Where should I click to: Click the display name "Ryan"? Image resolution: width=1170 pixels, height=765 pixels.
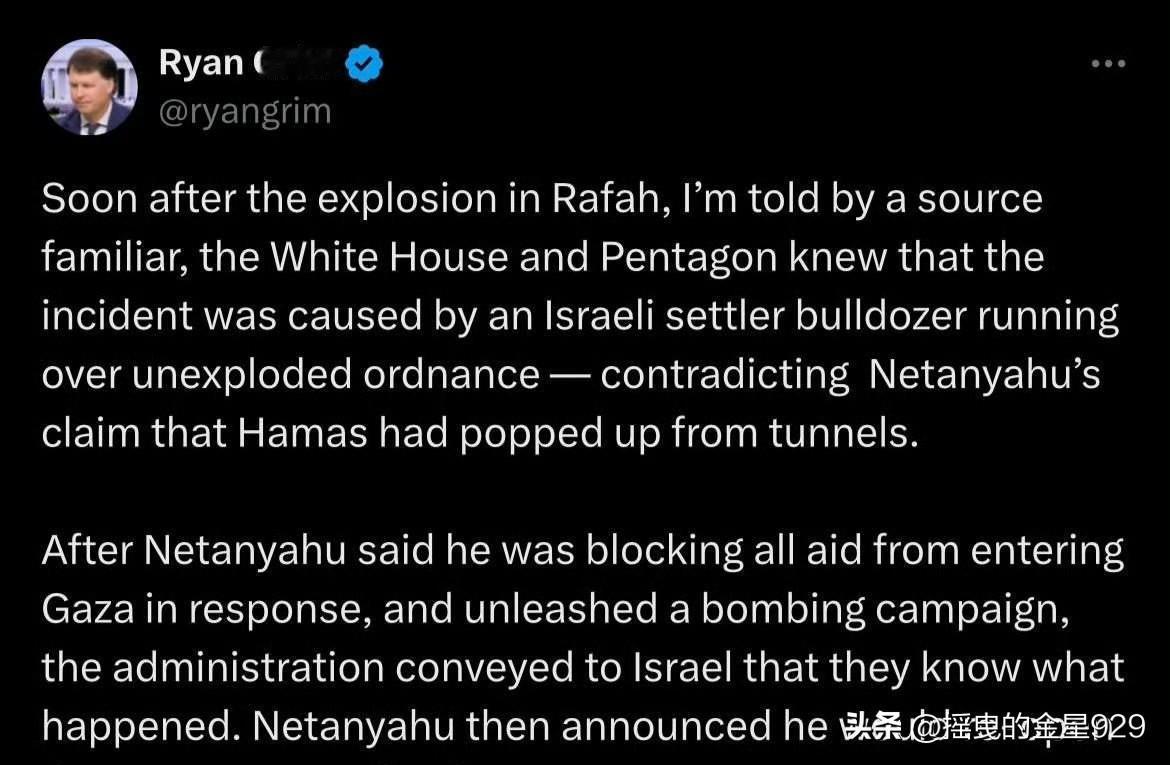[x=200, y=62]
